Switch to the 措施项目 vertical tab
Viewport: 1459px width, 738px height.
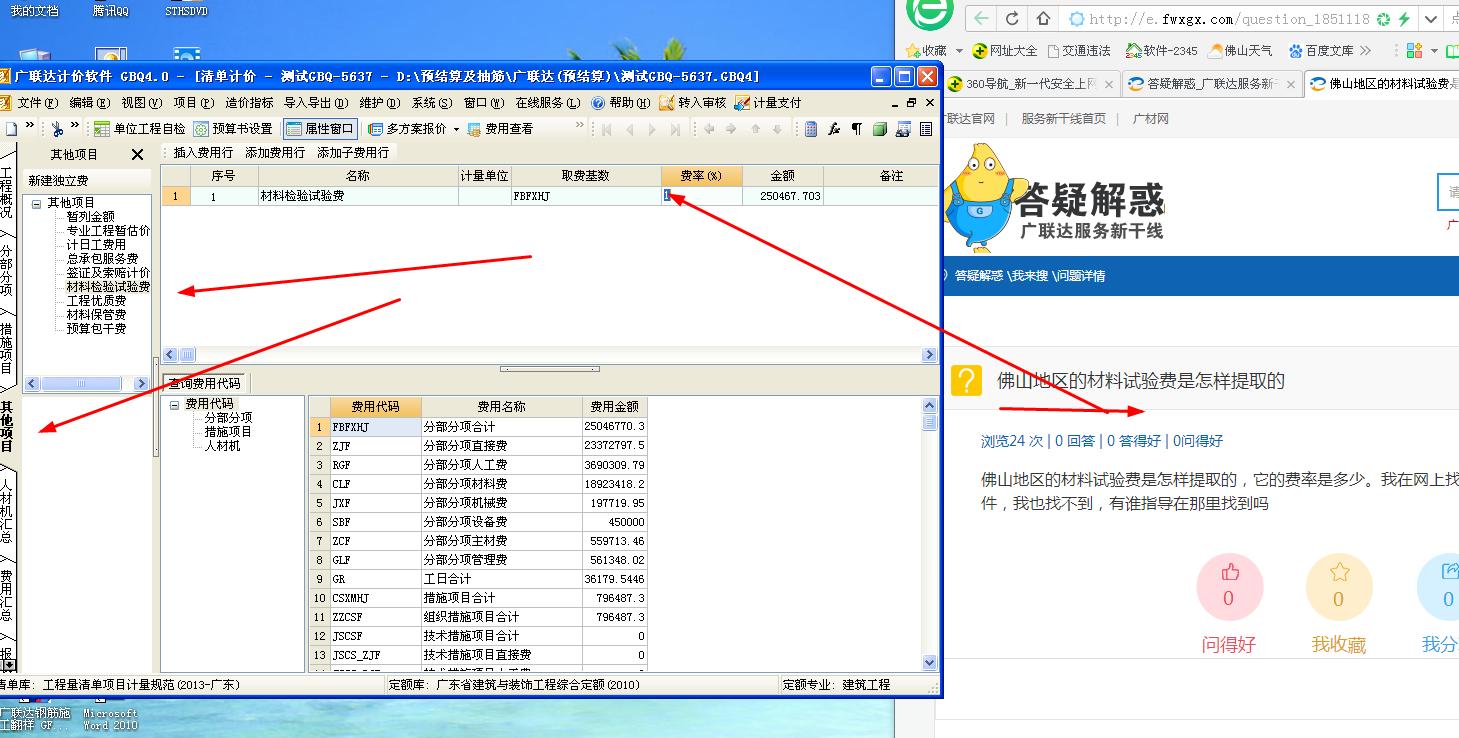[7, 347]
